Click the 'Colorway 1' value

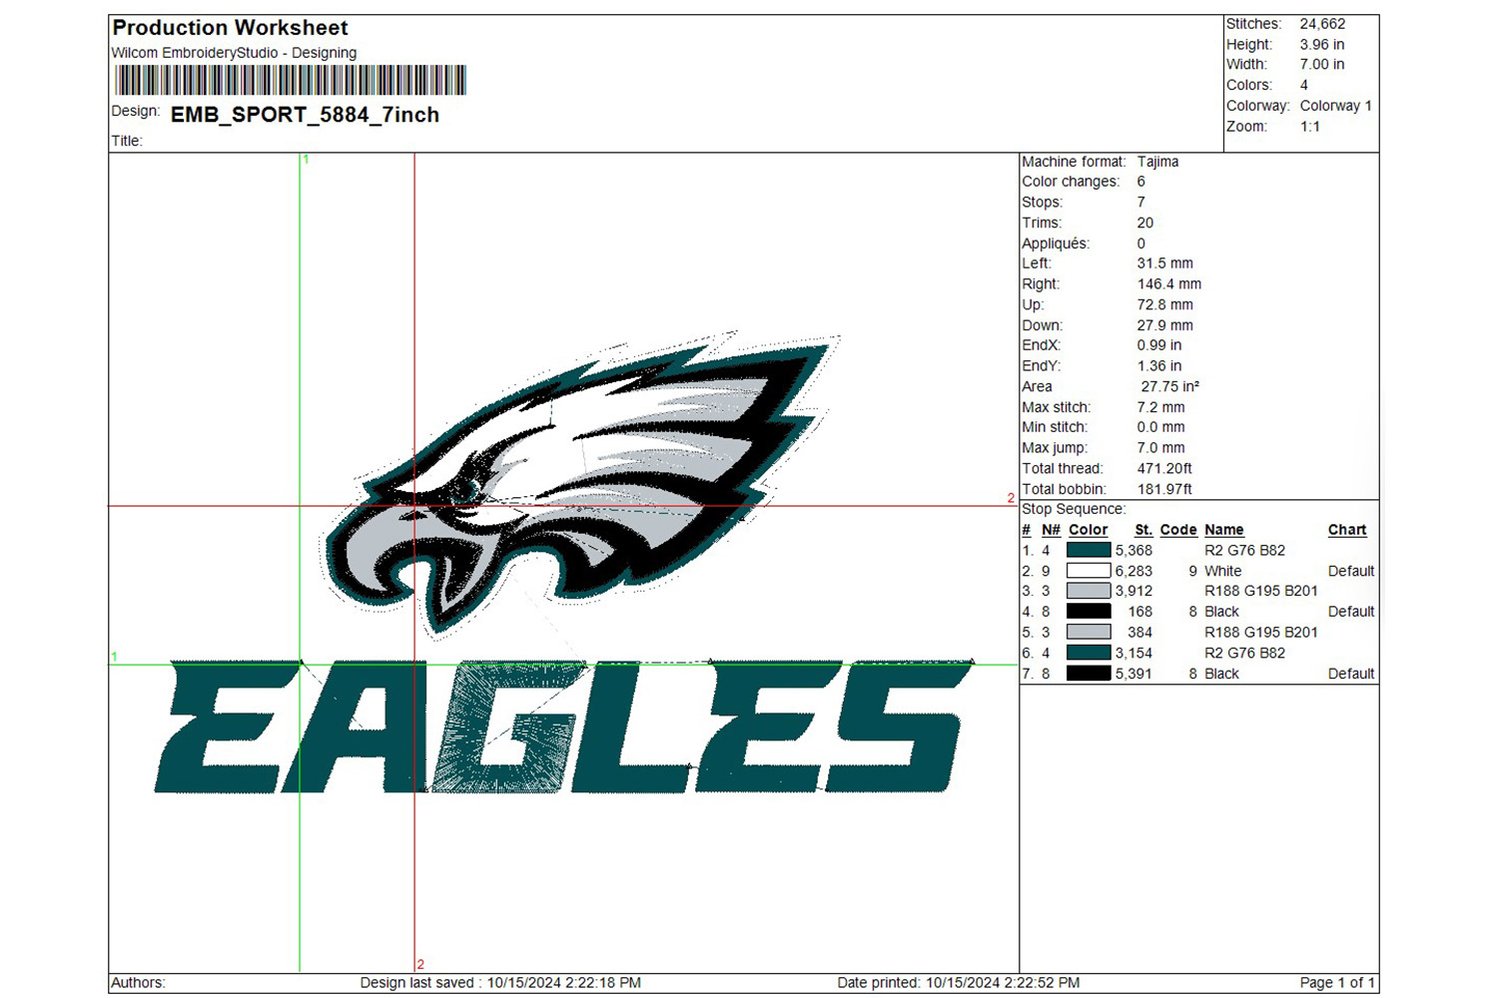(1336, 106)
